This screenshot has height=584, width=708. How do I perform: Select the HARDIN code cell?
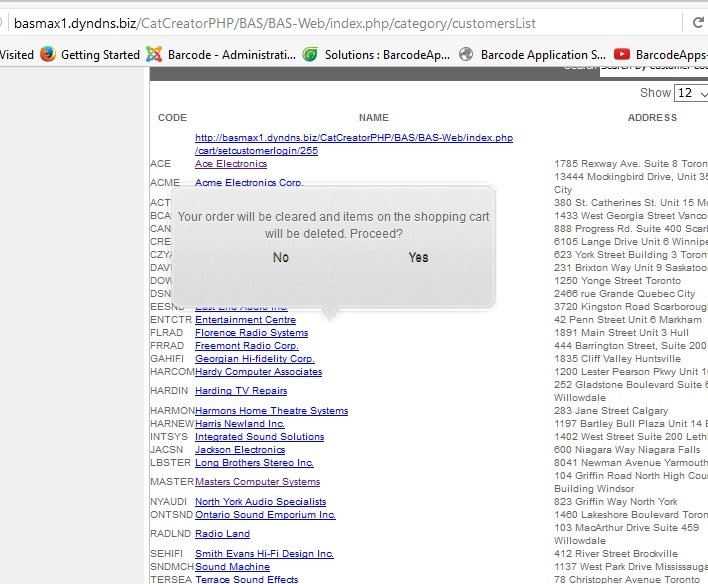[169, 391]
